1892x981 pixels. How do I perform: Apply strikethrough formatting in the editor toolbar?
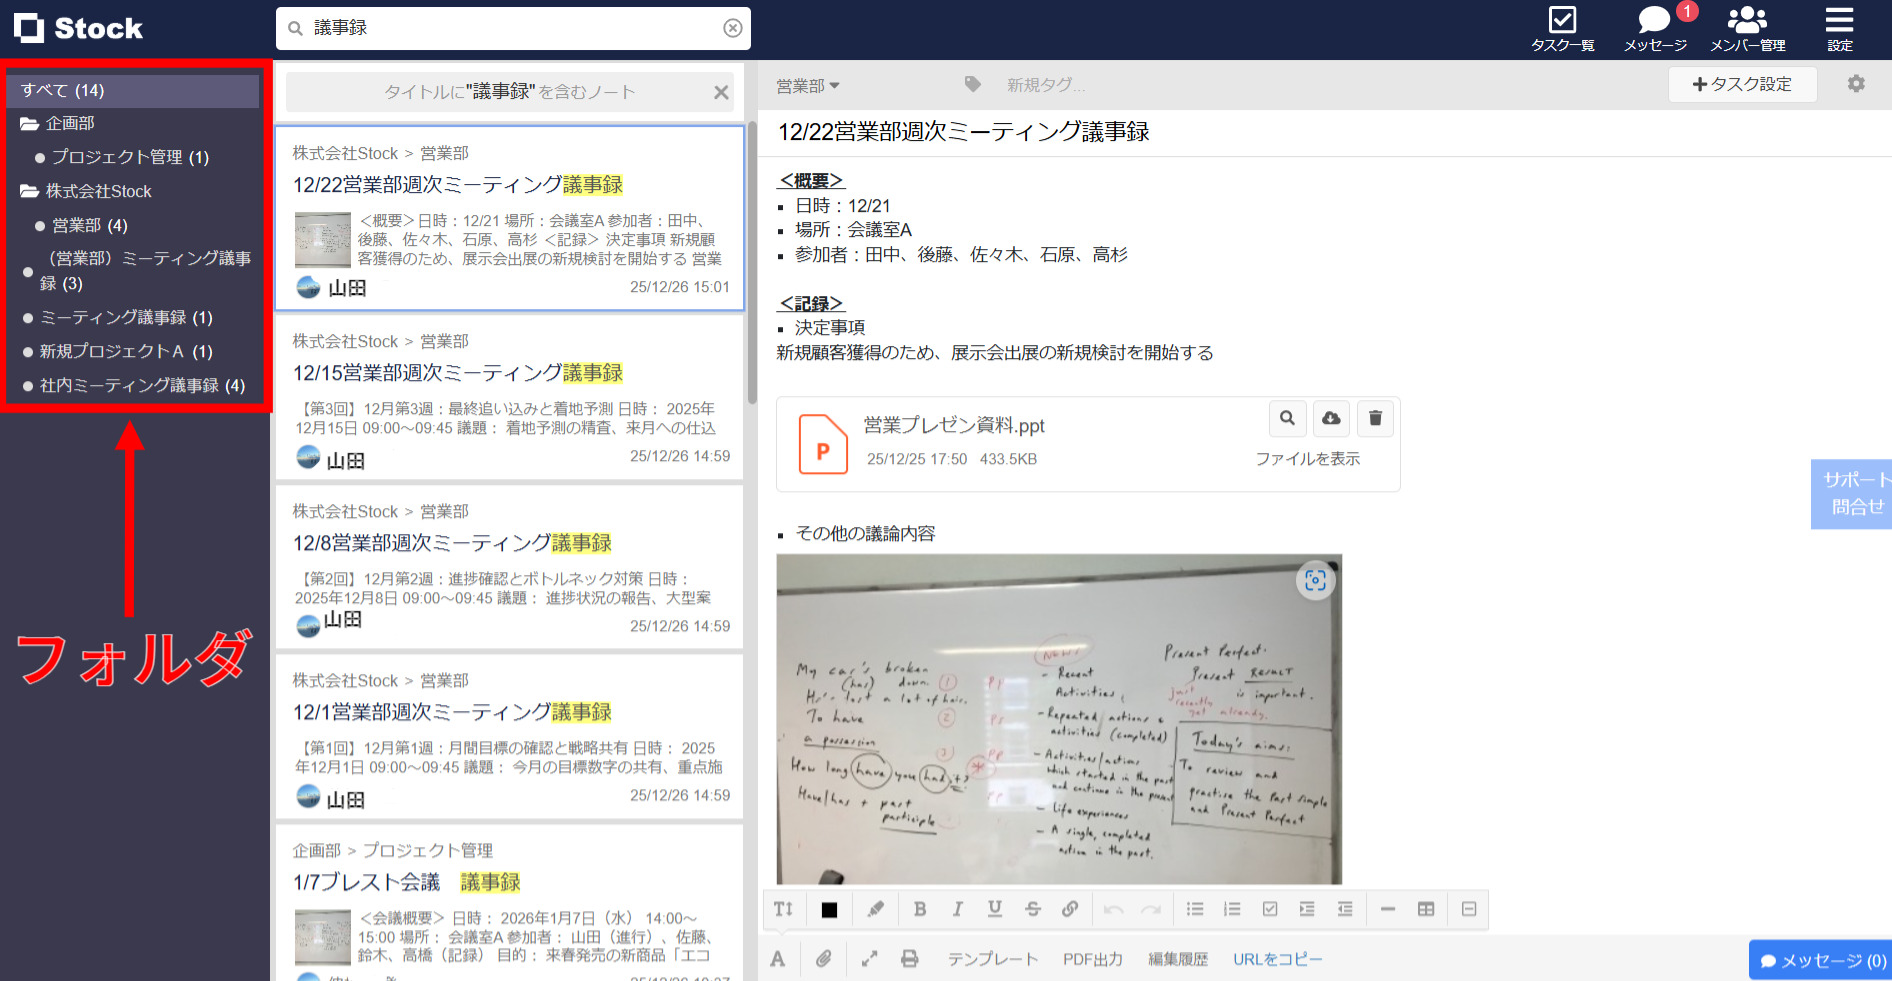[x=1033, y=909]
